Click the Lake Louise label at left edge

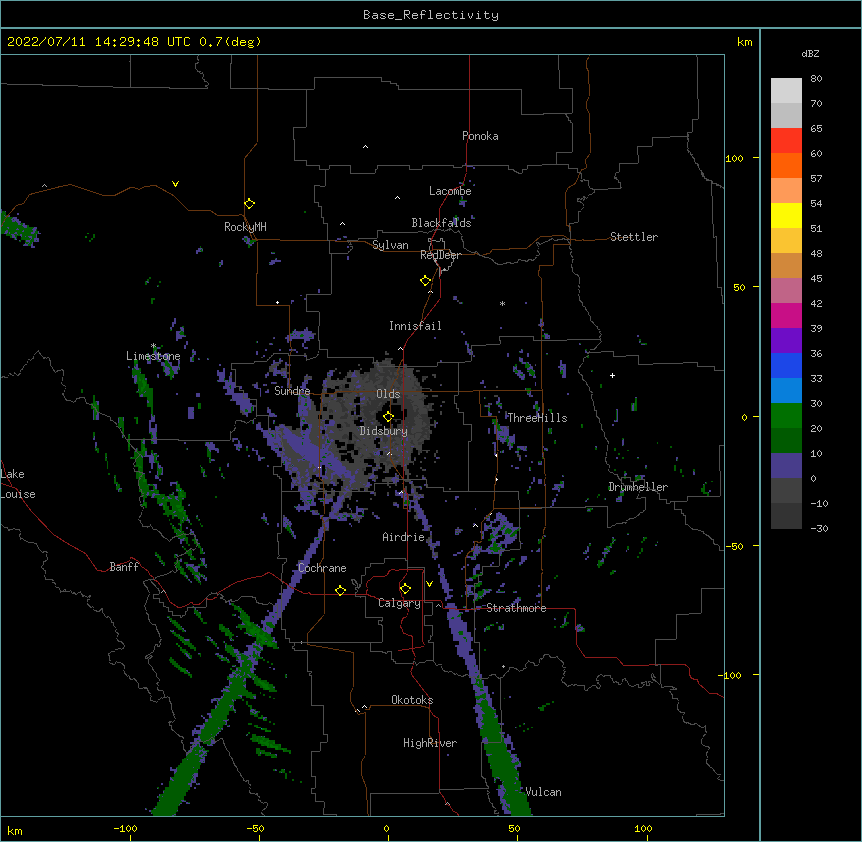pyautogui.click(x=18, y=484)
